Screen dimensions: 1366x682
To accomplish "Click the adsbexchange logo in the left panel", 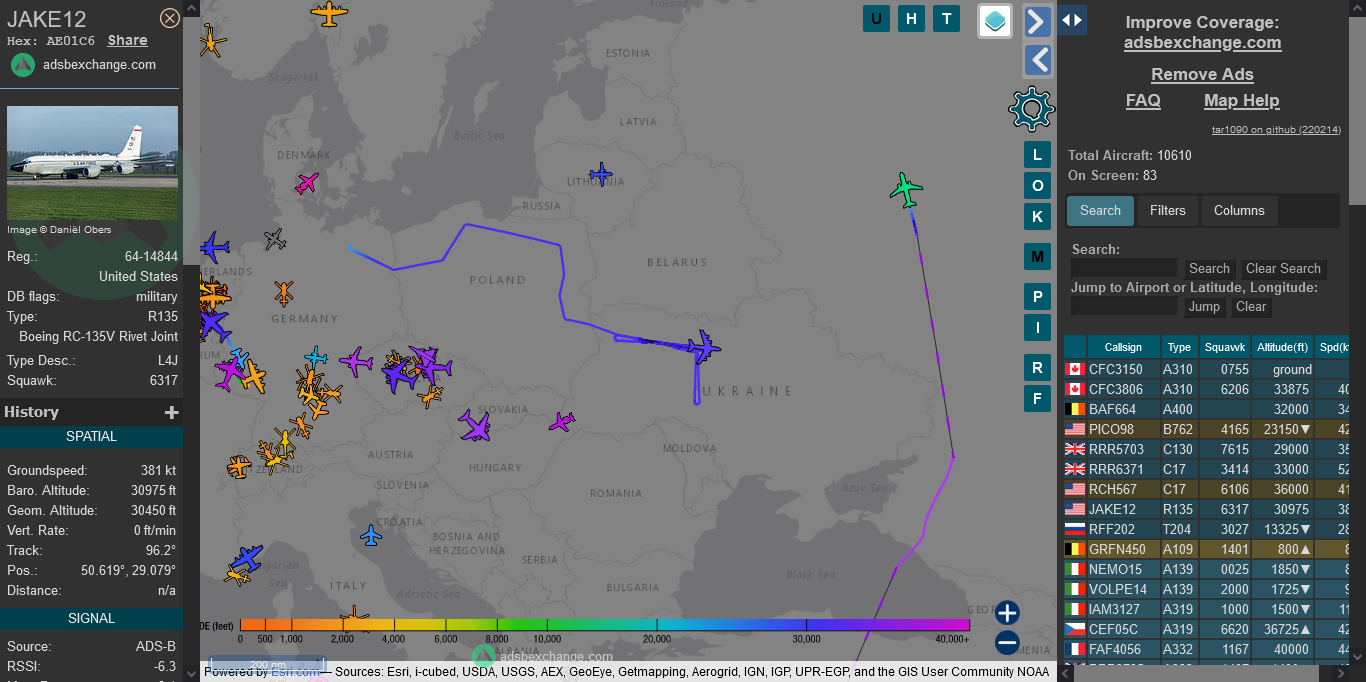I will pyautogui.click(x=23, y=65).
